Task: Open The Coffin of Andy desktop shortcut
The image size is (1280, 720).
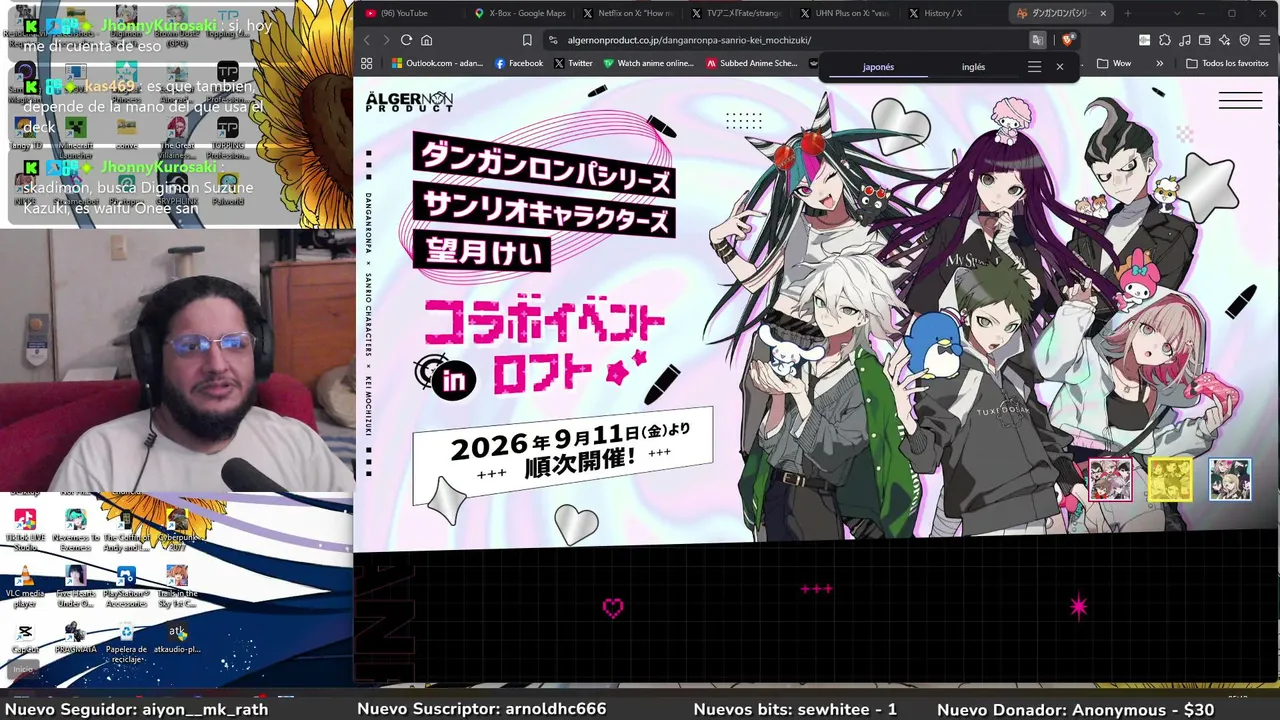Action: (126, 531)
